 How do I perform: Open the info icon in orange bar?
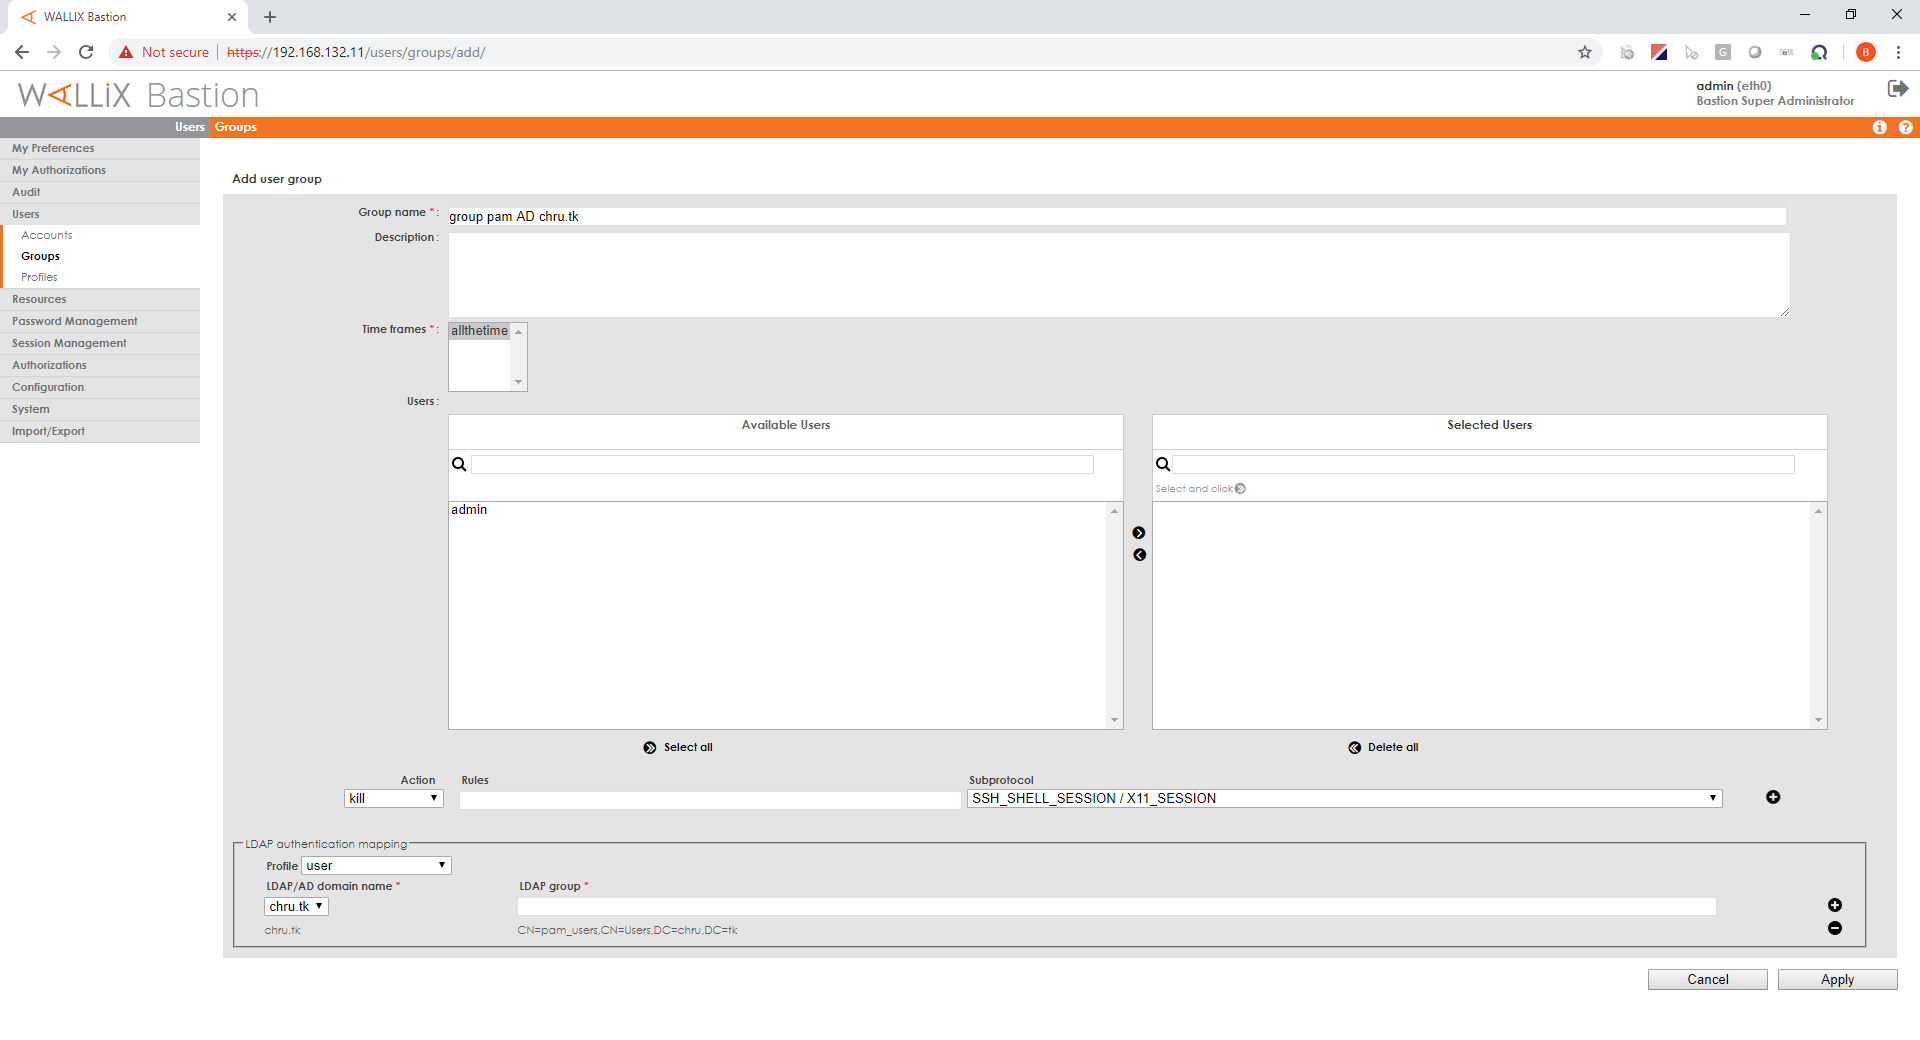(1879, 127)
